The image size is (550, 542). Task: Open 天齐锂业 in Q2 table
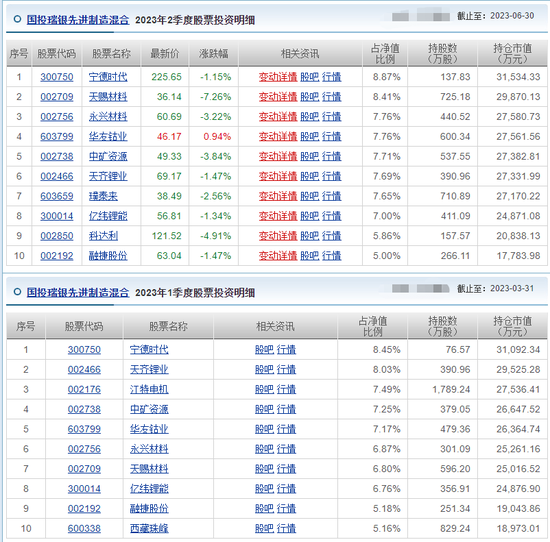(x=108, y=176)
